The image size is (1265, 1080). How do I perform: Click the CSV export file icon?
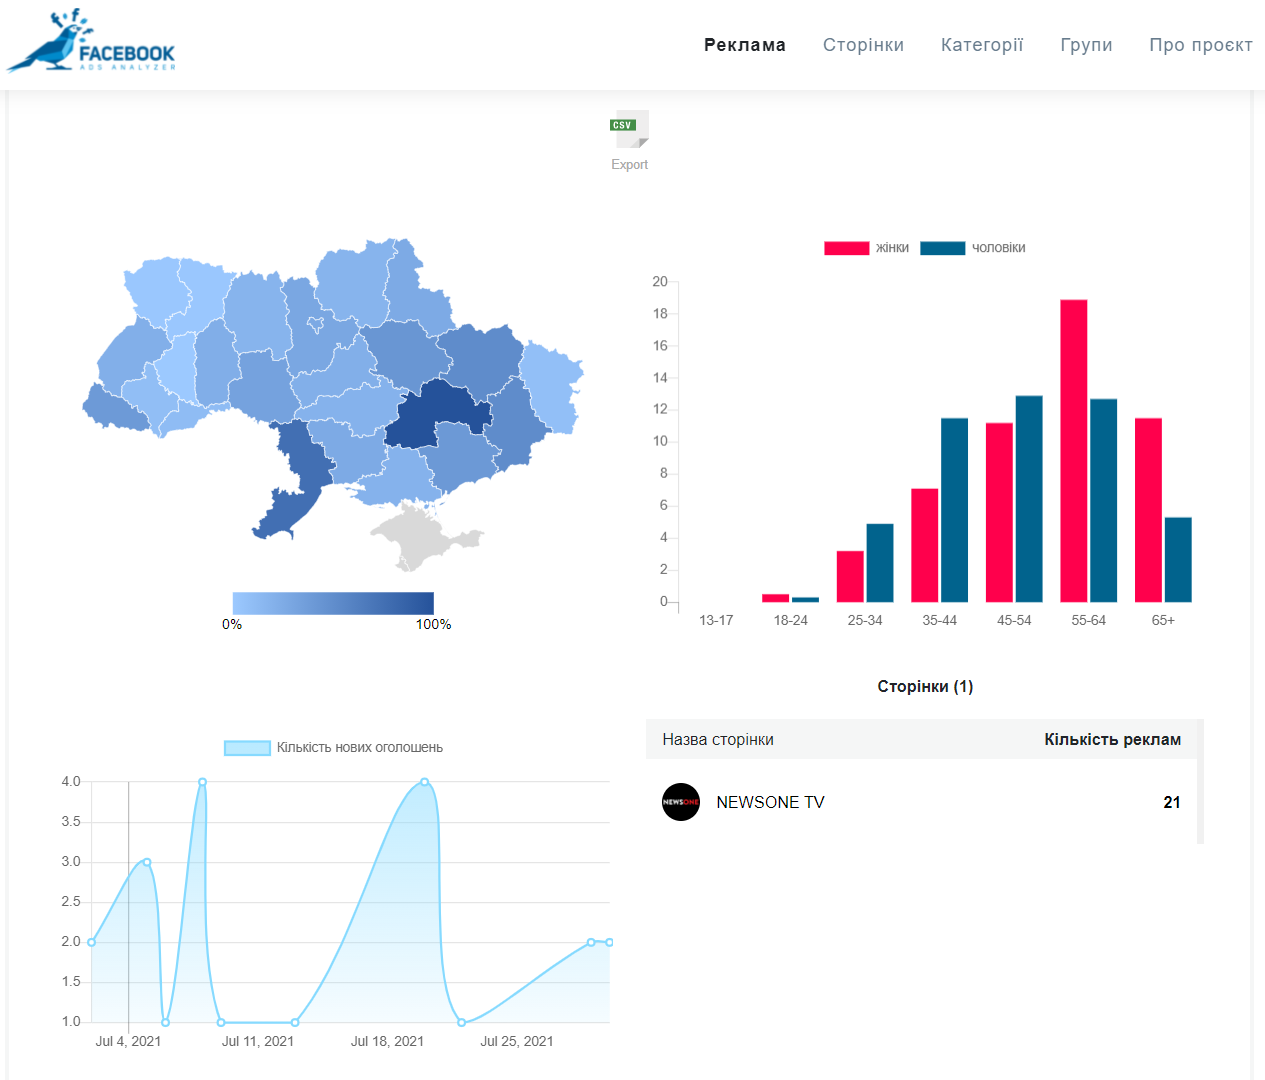pyautogui.click(x=630, y=129)
